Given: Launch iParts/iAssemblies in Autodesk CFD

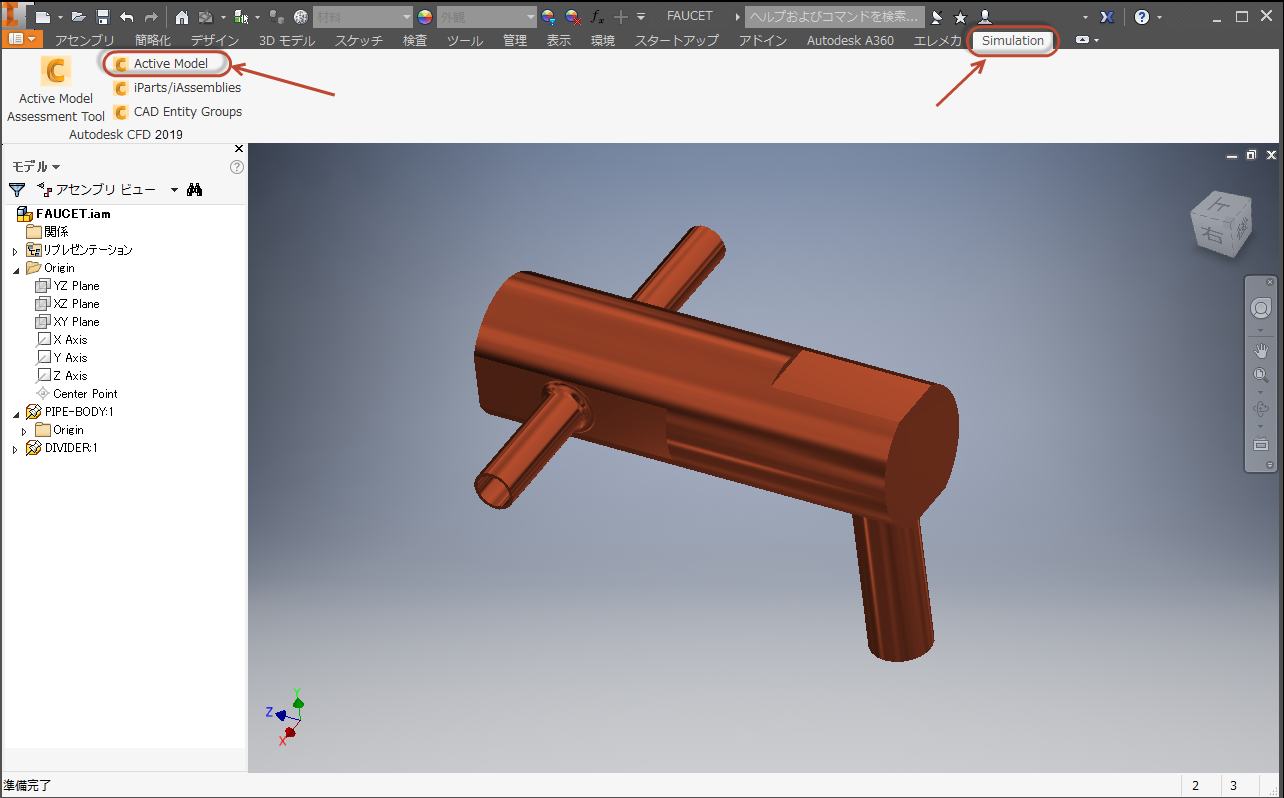Looking at the screenshot, I should (177, 88).
